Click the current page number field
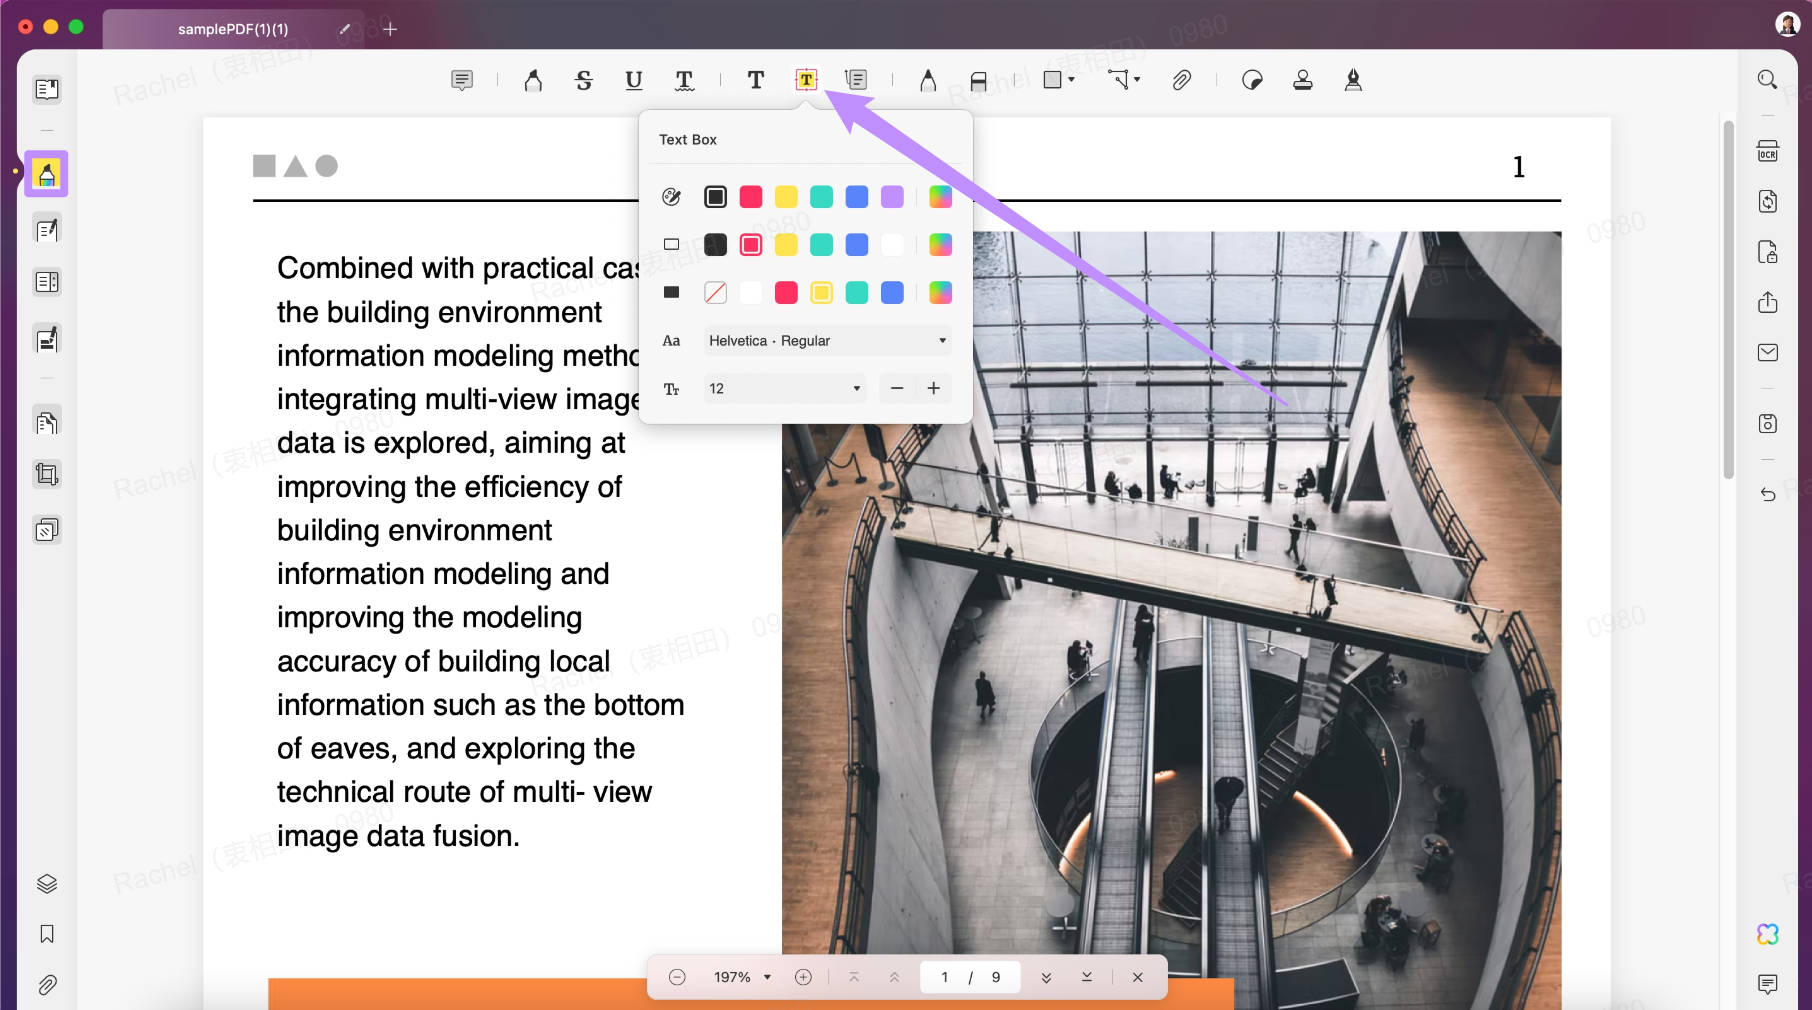 [x=944, y=977]
